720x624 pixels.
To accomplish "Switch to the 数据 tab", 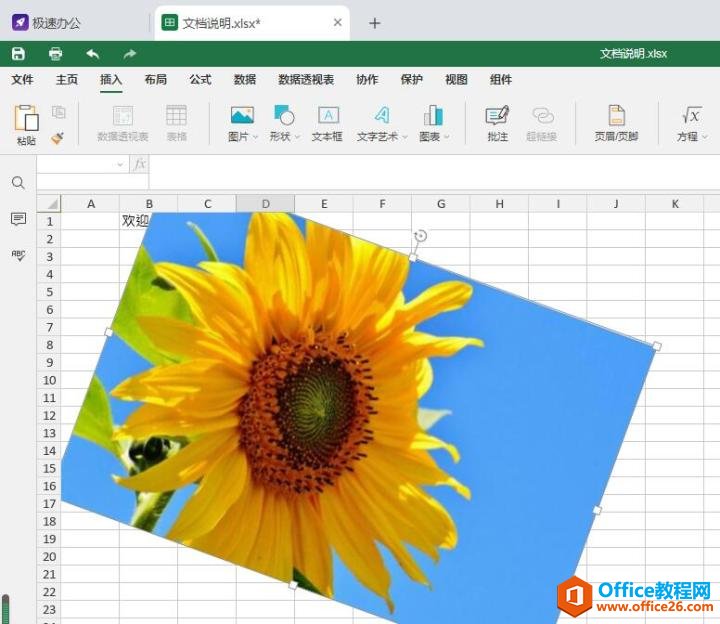I will (x=245, y=79).
